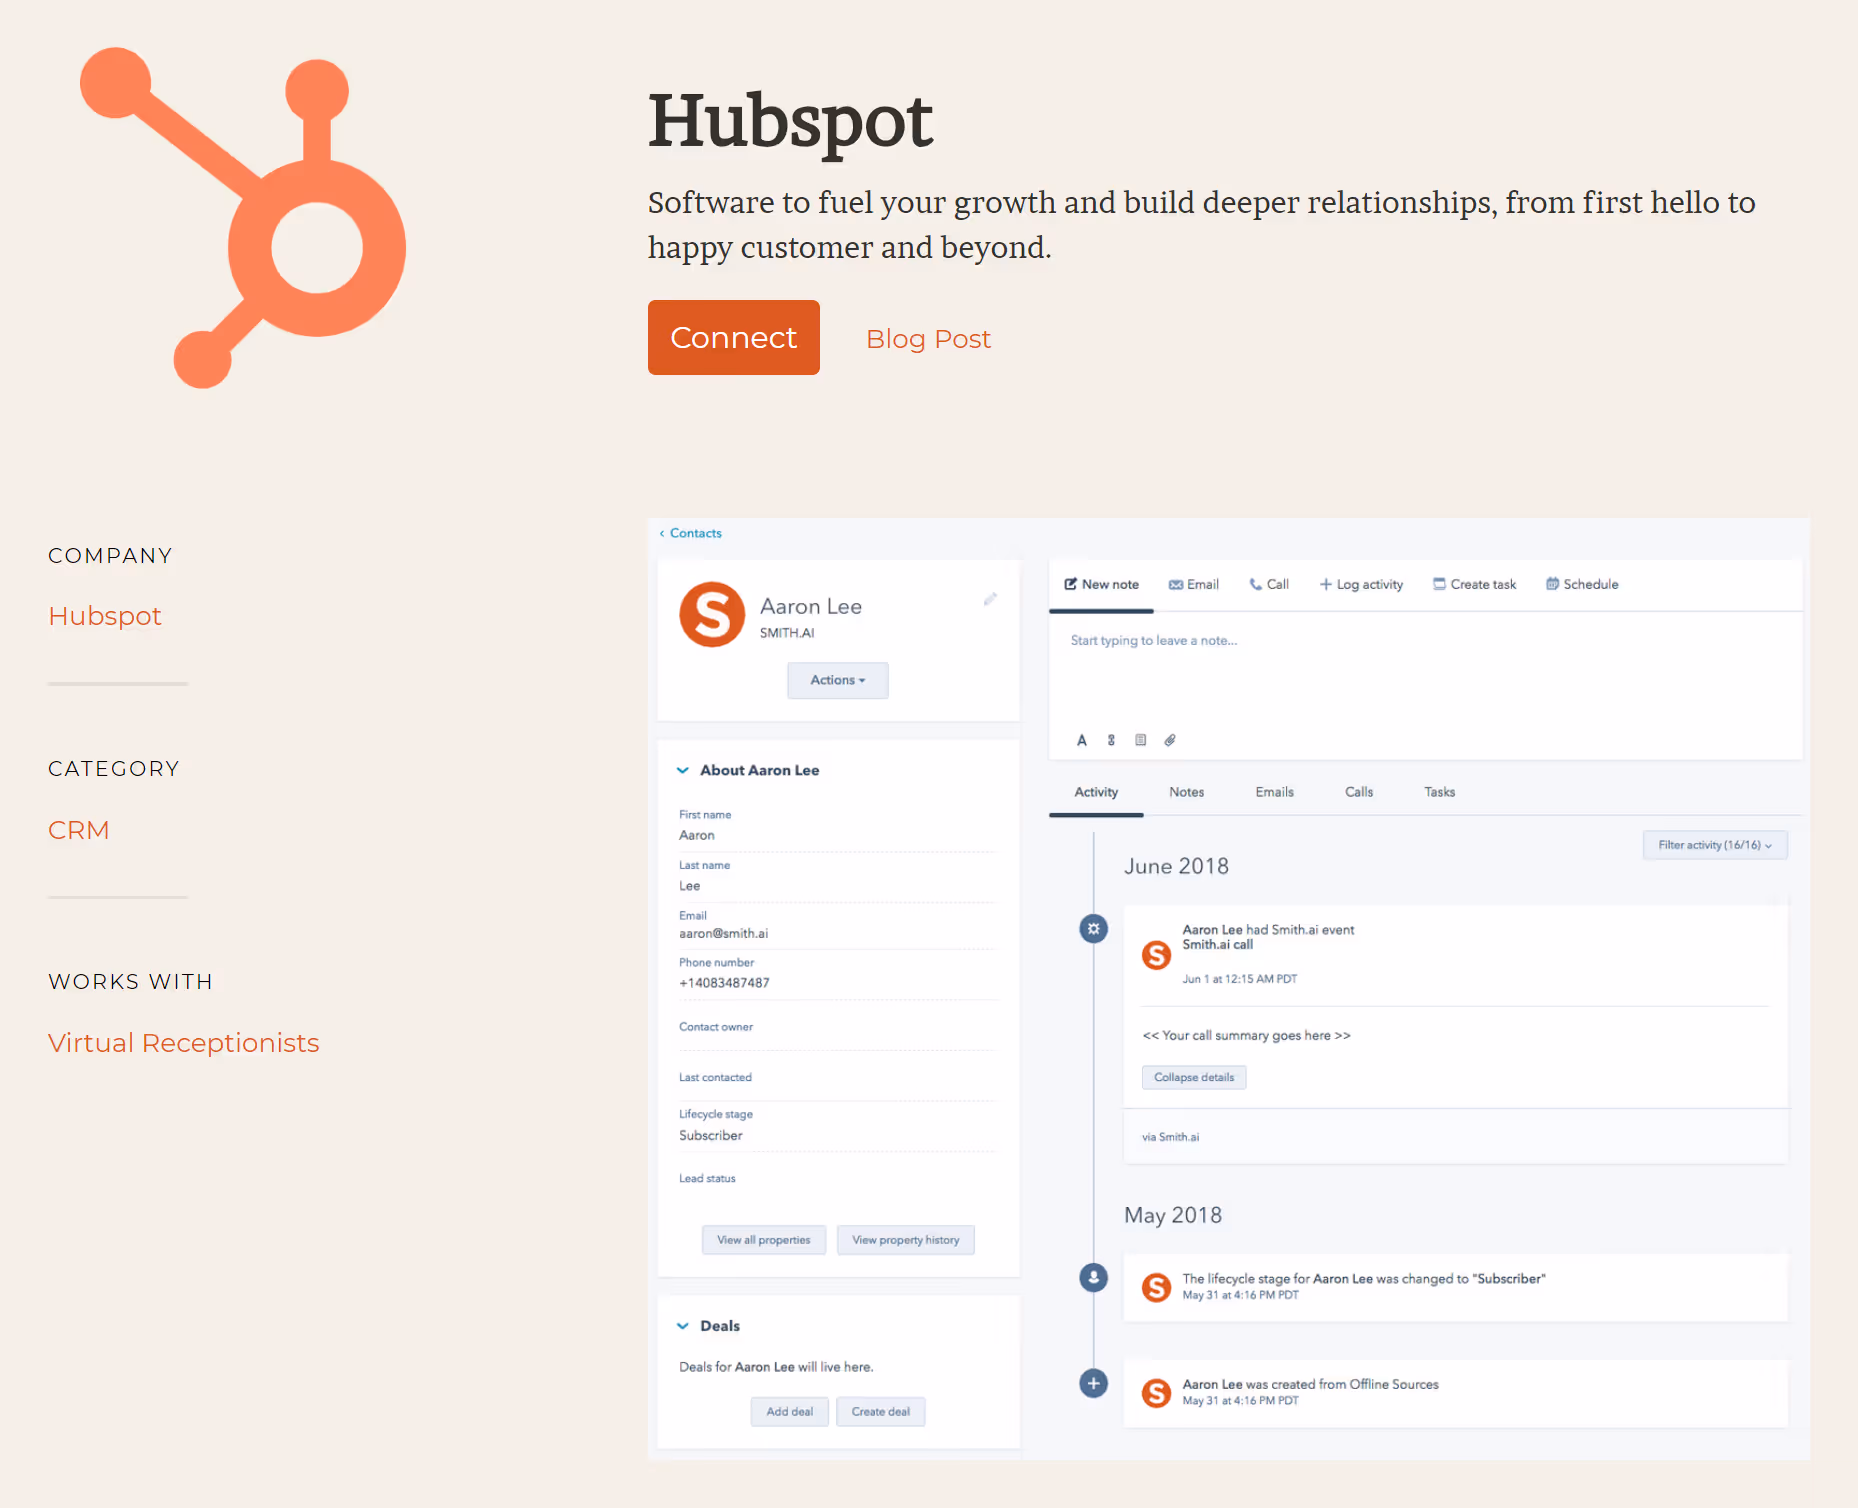Click the plus icon beside Log activity
Image resolution: width=1858 pixels, height=1508 pixels.
click(x=1326, y=584)
